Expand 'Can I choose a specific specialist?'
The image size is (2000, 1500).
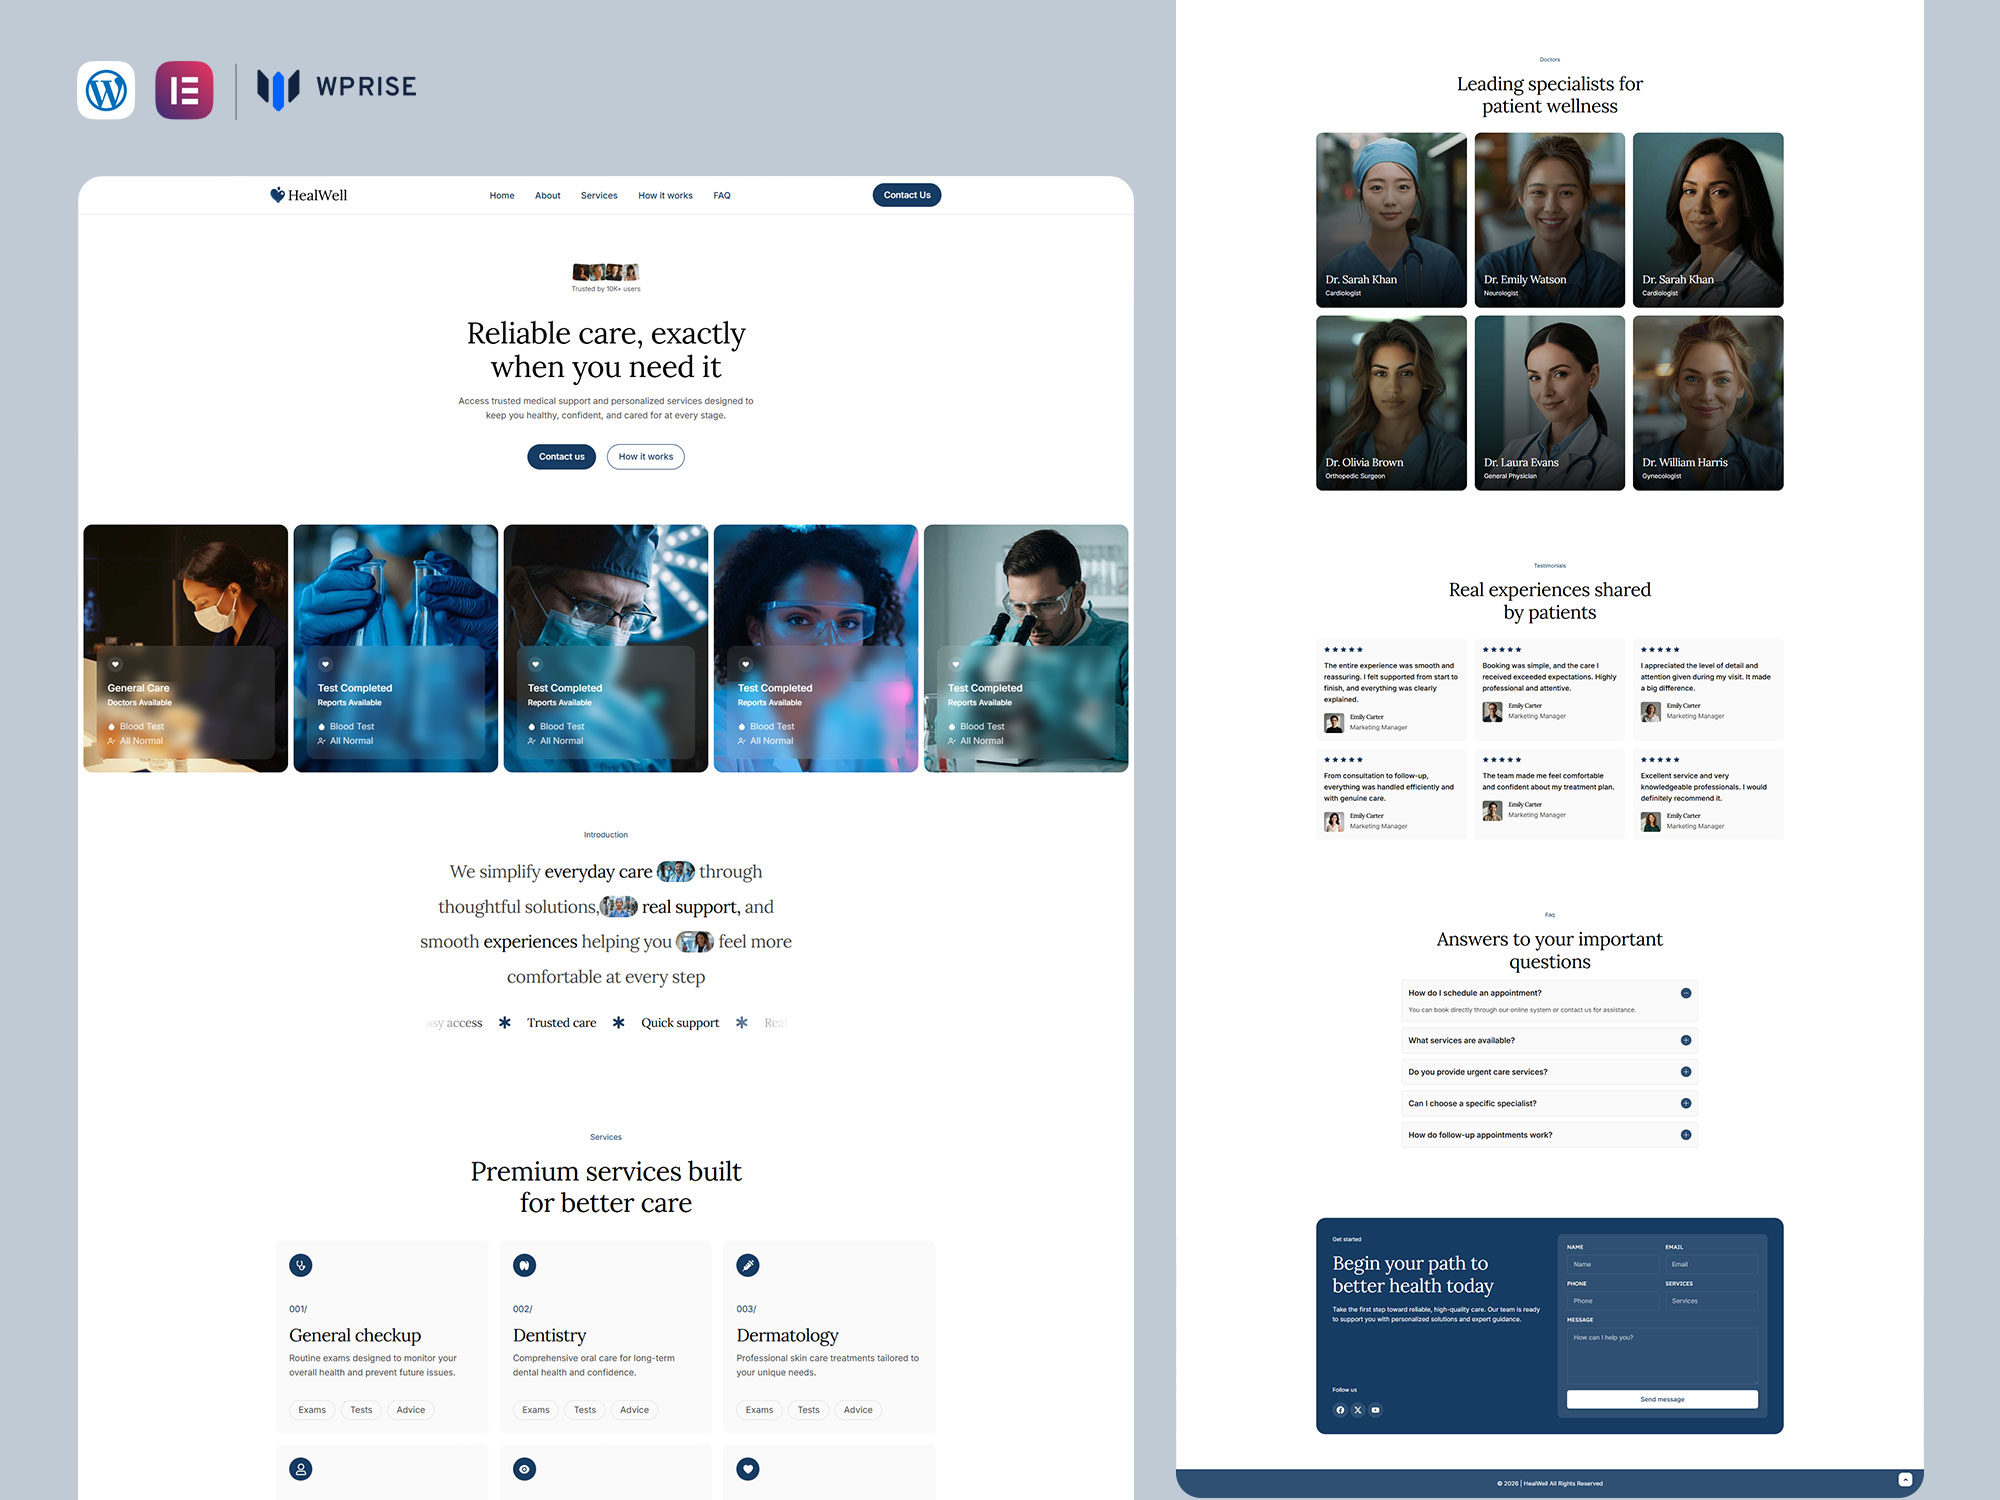click(1686, 1103)
